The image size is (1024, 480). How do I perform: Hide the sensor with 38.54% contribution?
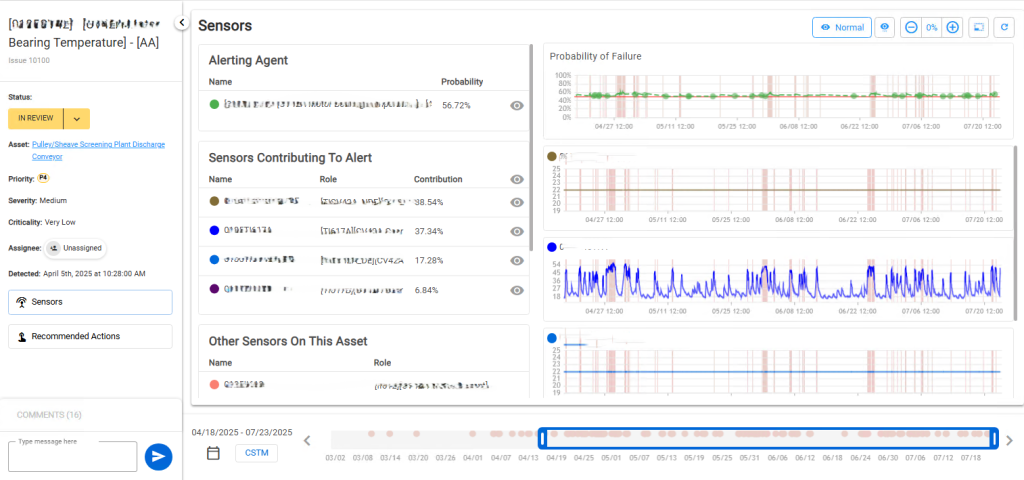click(517, 202)
